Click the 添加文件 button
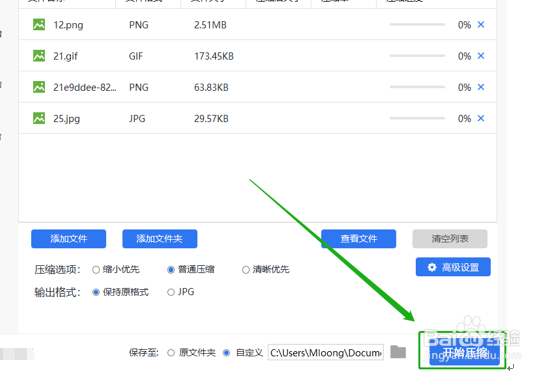 coord(68,239)
